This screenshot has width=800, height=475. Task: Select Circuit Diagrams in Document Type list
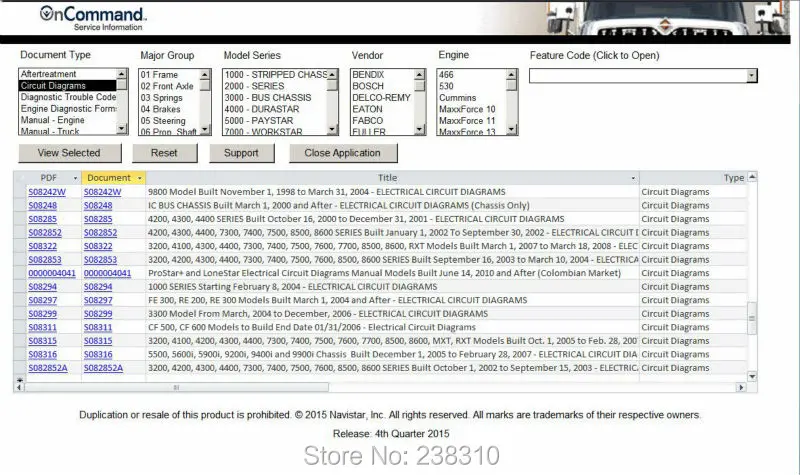coord(68,86)
